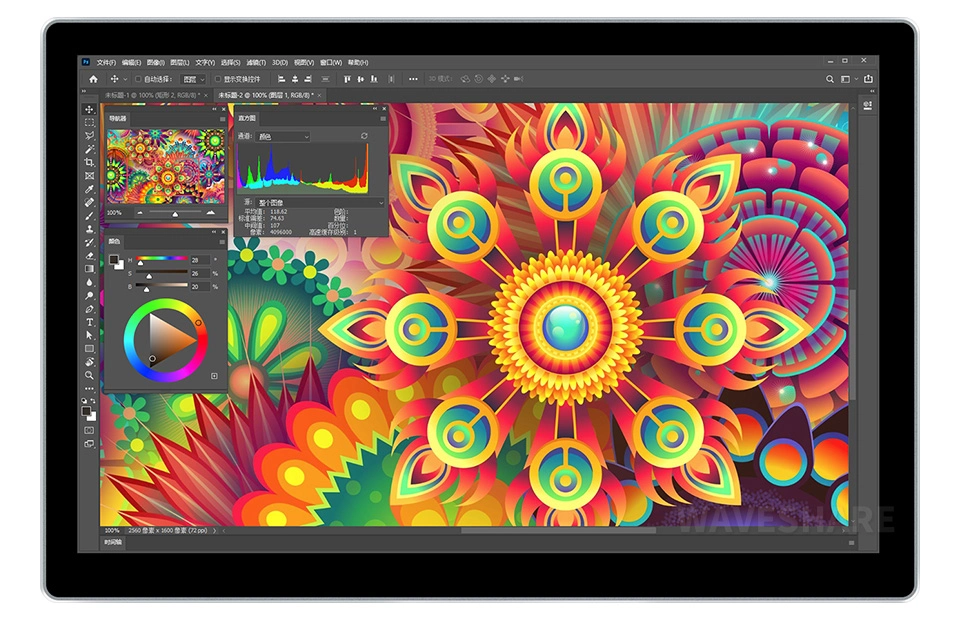Open the 源 source dropdown showing 整个图像
This screenshot has height=620, width=960.
point(320,202)
